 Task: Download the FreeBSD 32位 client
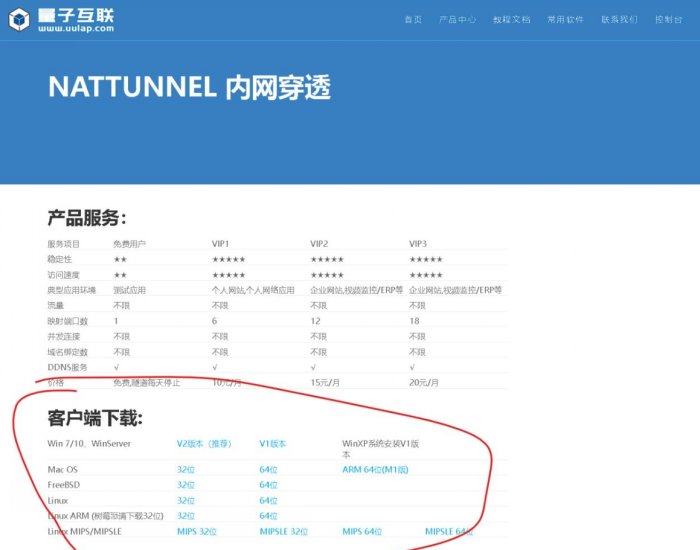[x=186, y=485]
